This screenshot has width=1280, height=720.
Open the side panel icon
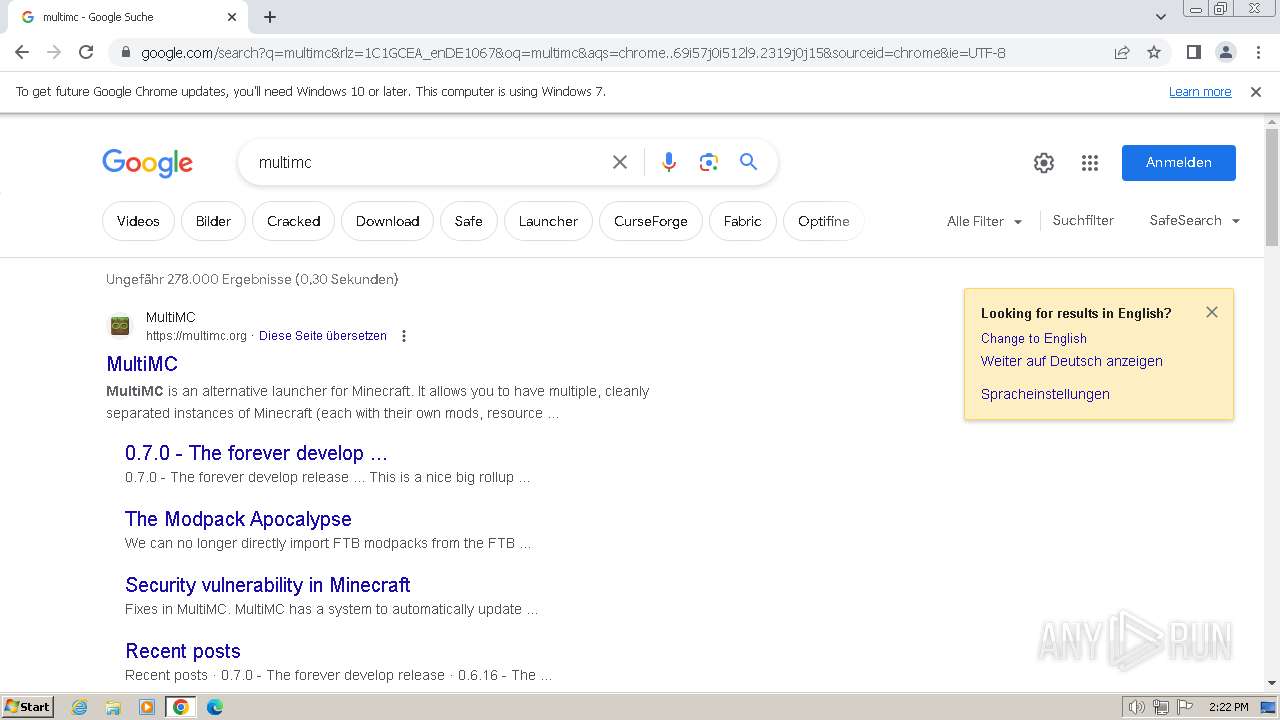[1193, 52]
